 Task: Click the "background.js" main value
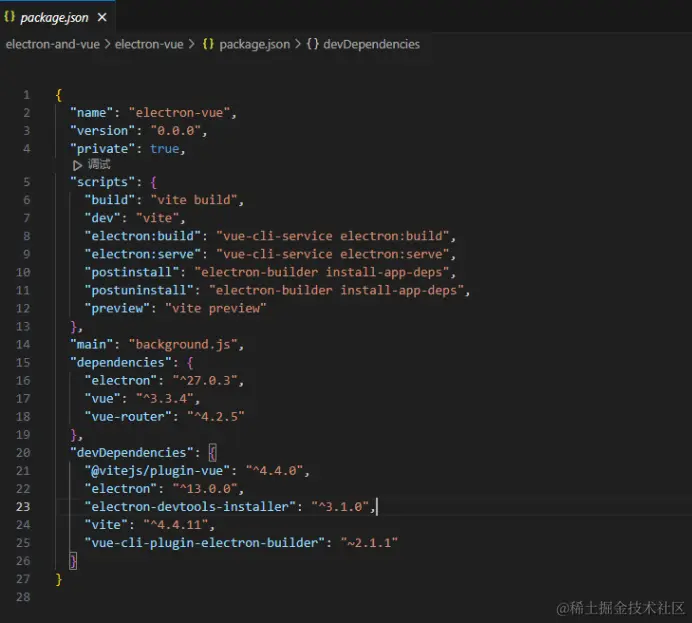point(183,345)
